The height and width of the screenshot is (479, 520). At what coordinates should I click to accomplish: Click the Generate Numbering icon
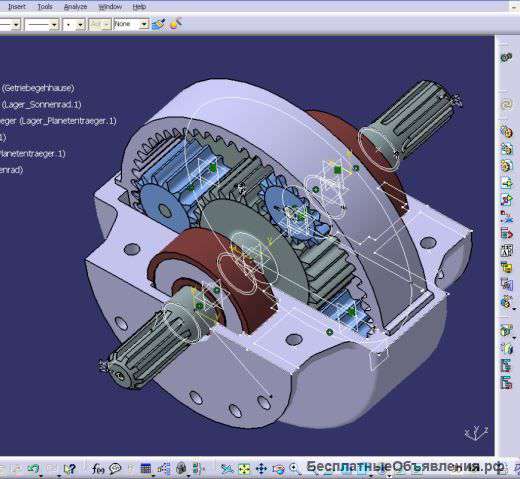(506, 250)
